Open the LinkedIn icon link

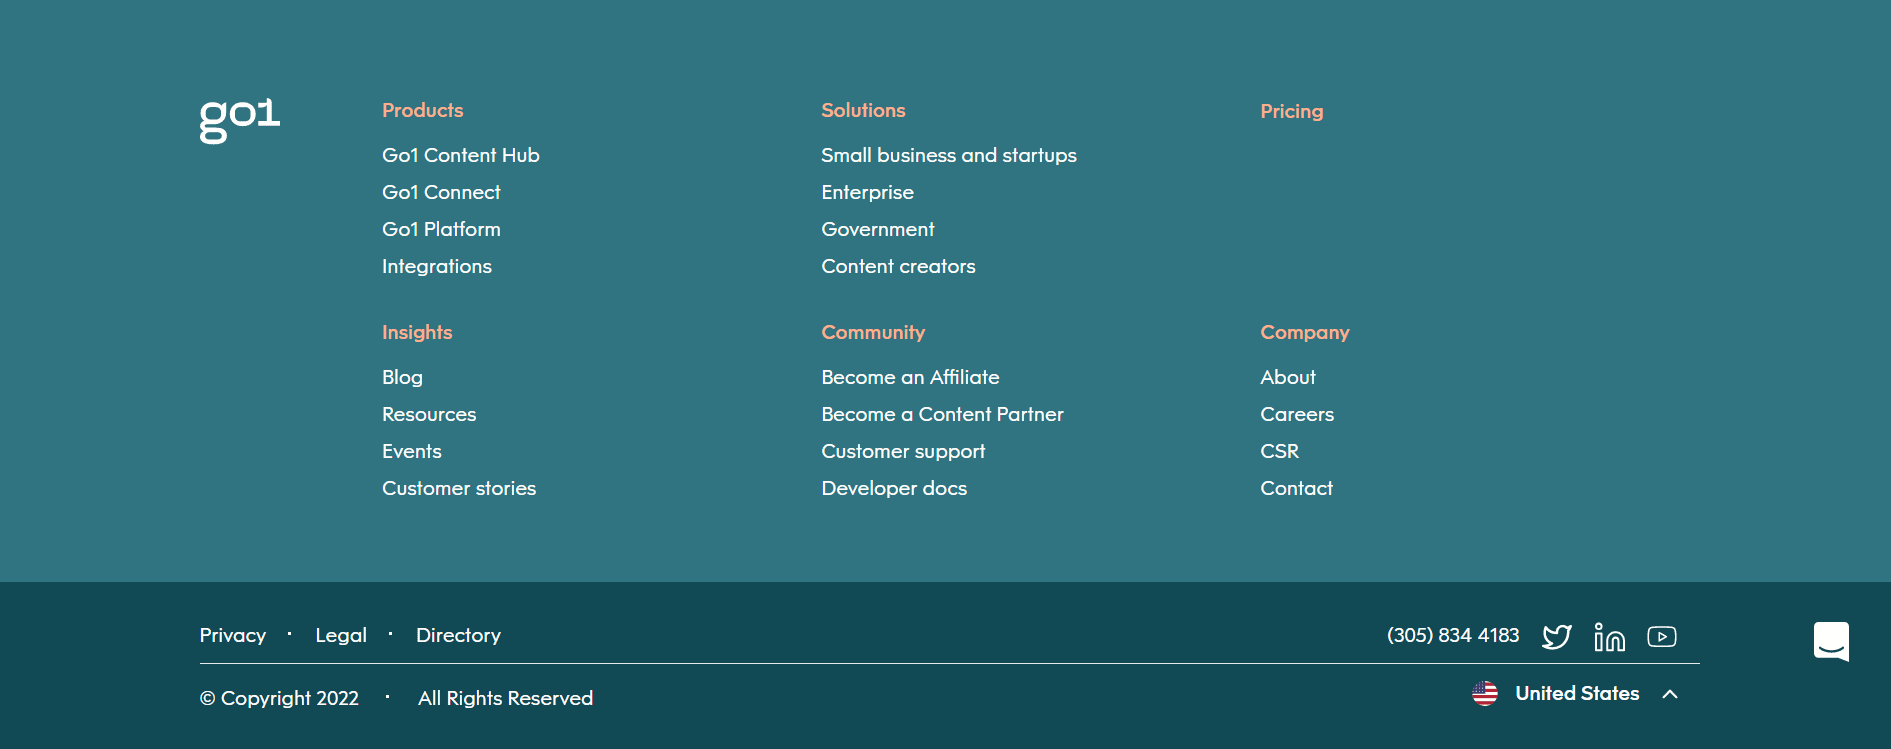click(1609, 636)
